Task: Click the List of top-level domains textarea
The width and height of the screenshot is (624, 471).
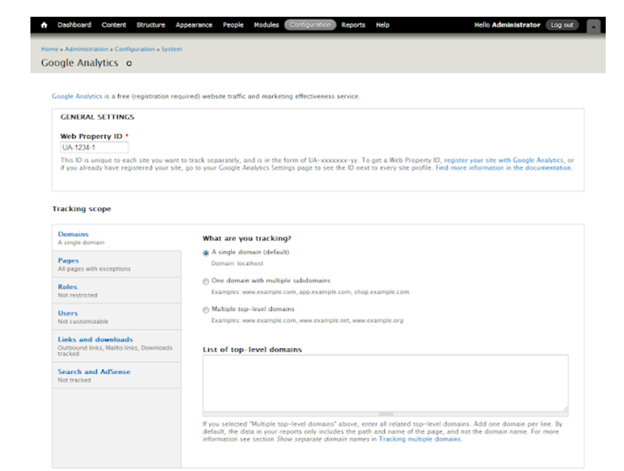Action: [386, 383]
